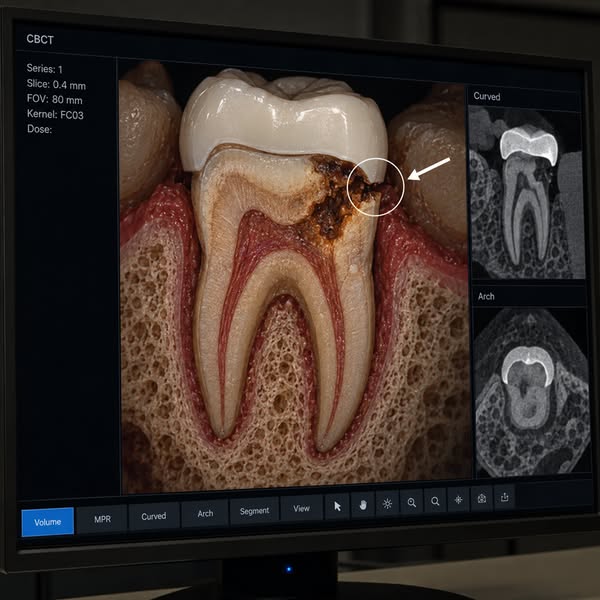This screenshot has height=600, width=600.
Task: Select the hand pan tool
Action: pos(363,505)
